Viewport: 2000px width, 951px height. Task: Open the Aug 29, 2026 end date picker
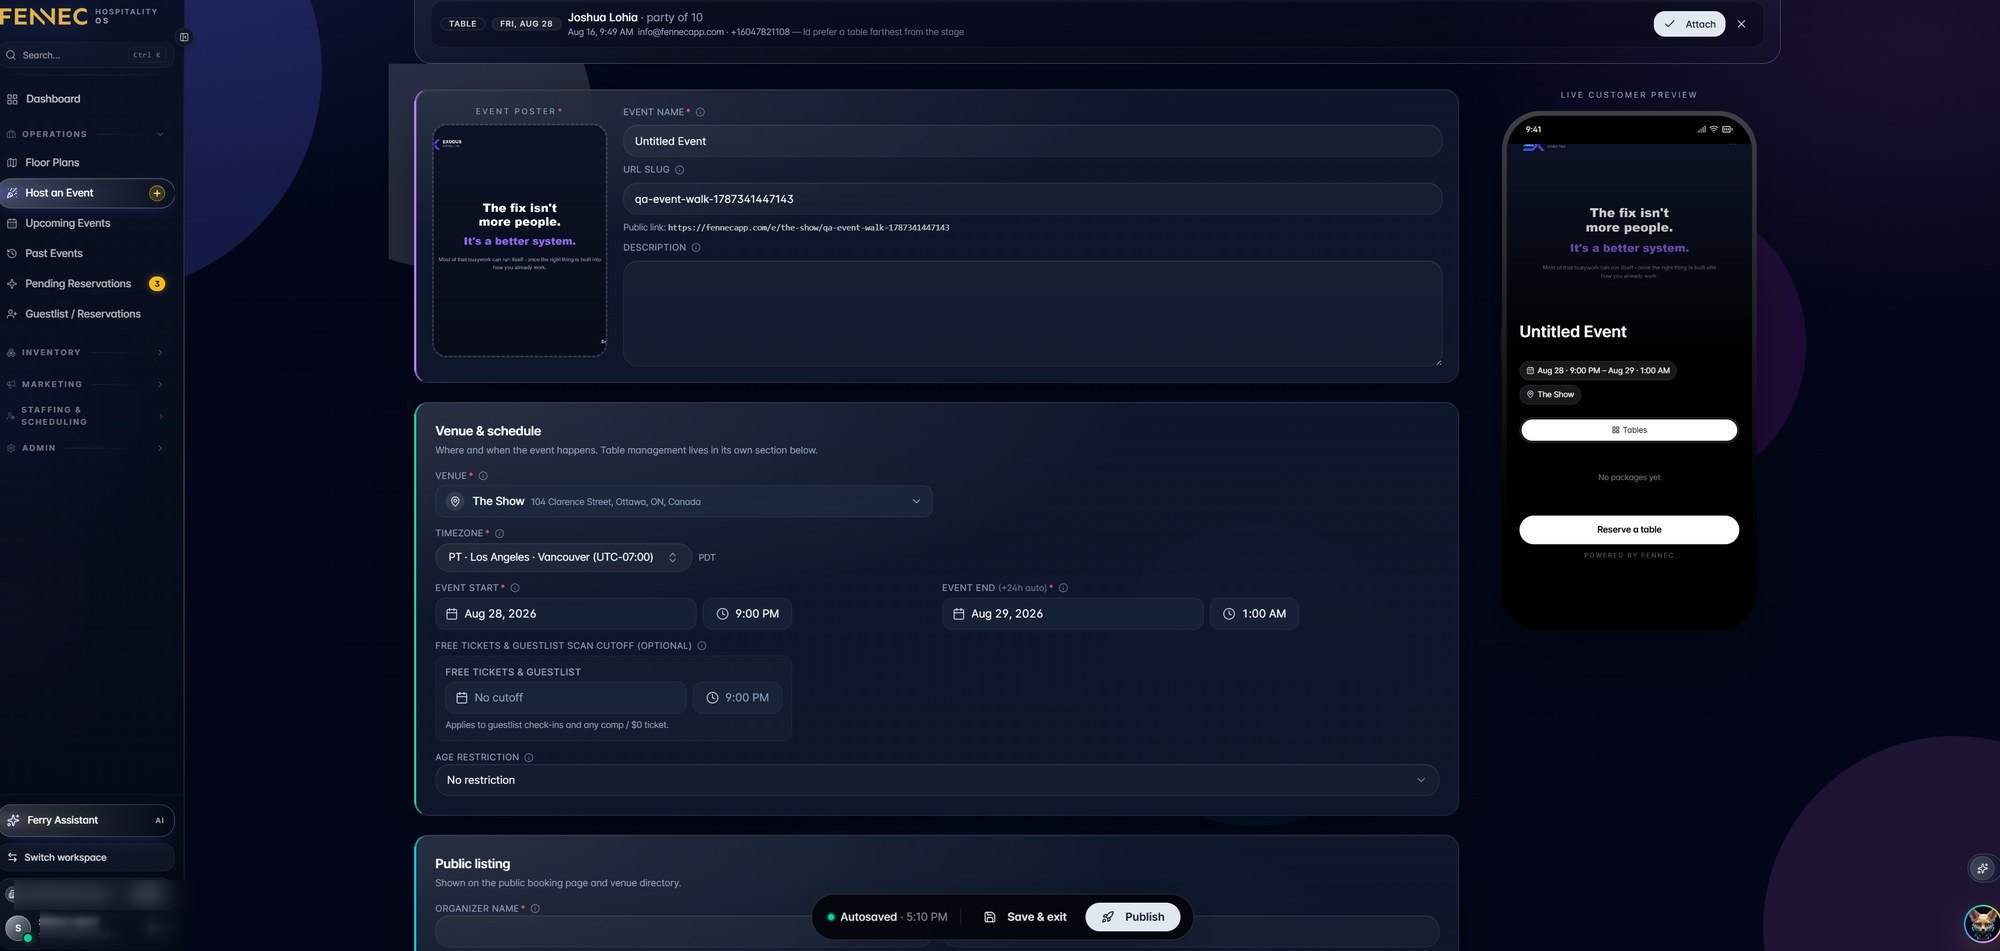[1072, 614]
